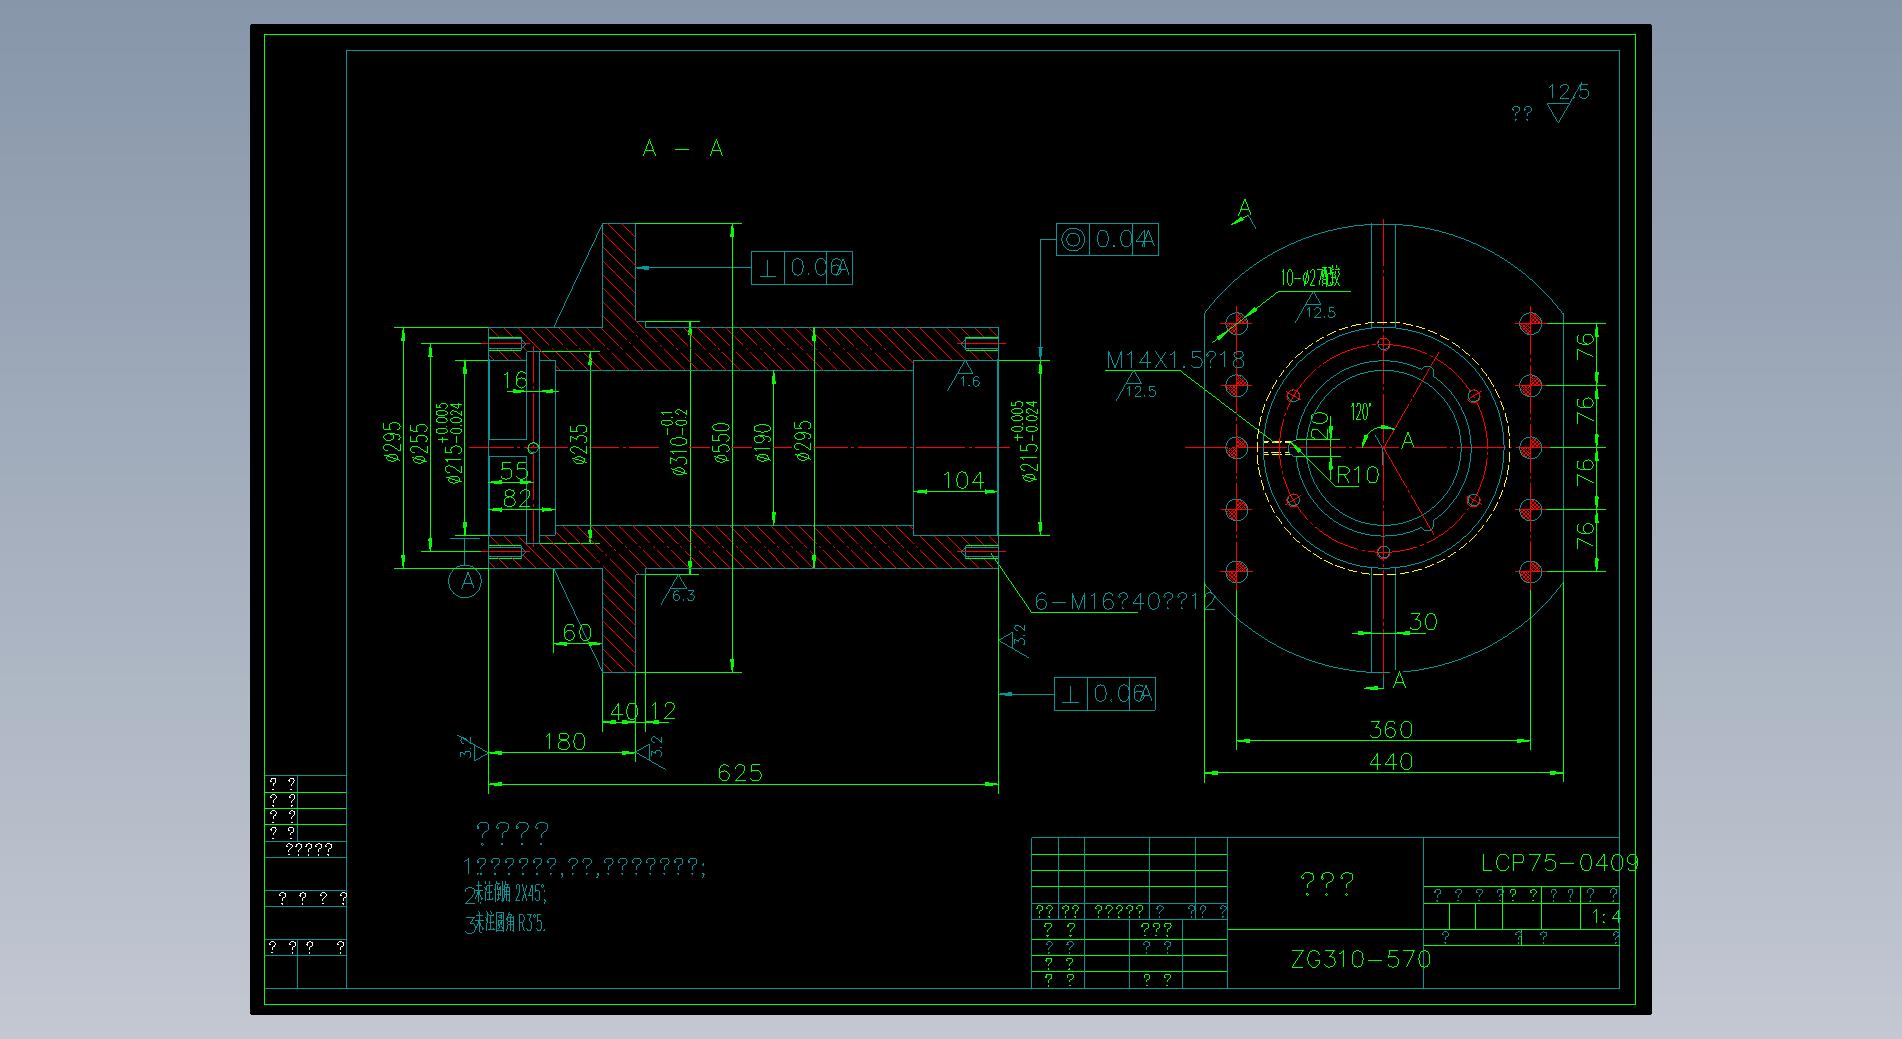The image size is (1902, 1039).
Task: Pick the 55 depth dimension
Action: click(x=513, y=471)
